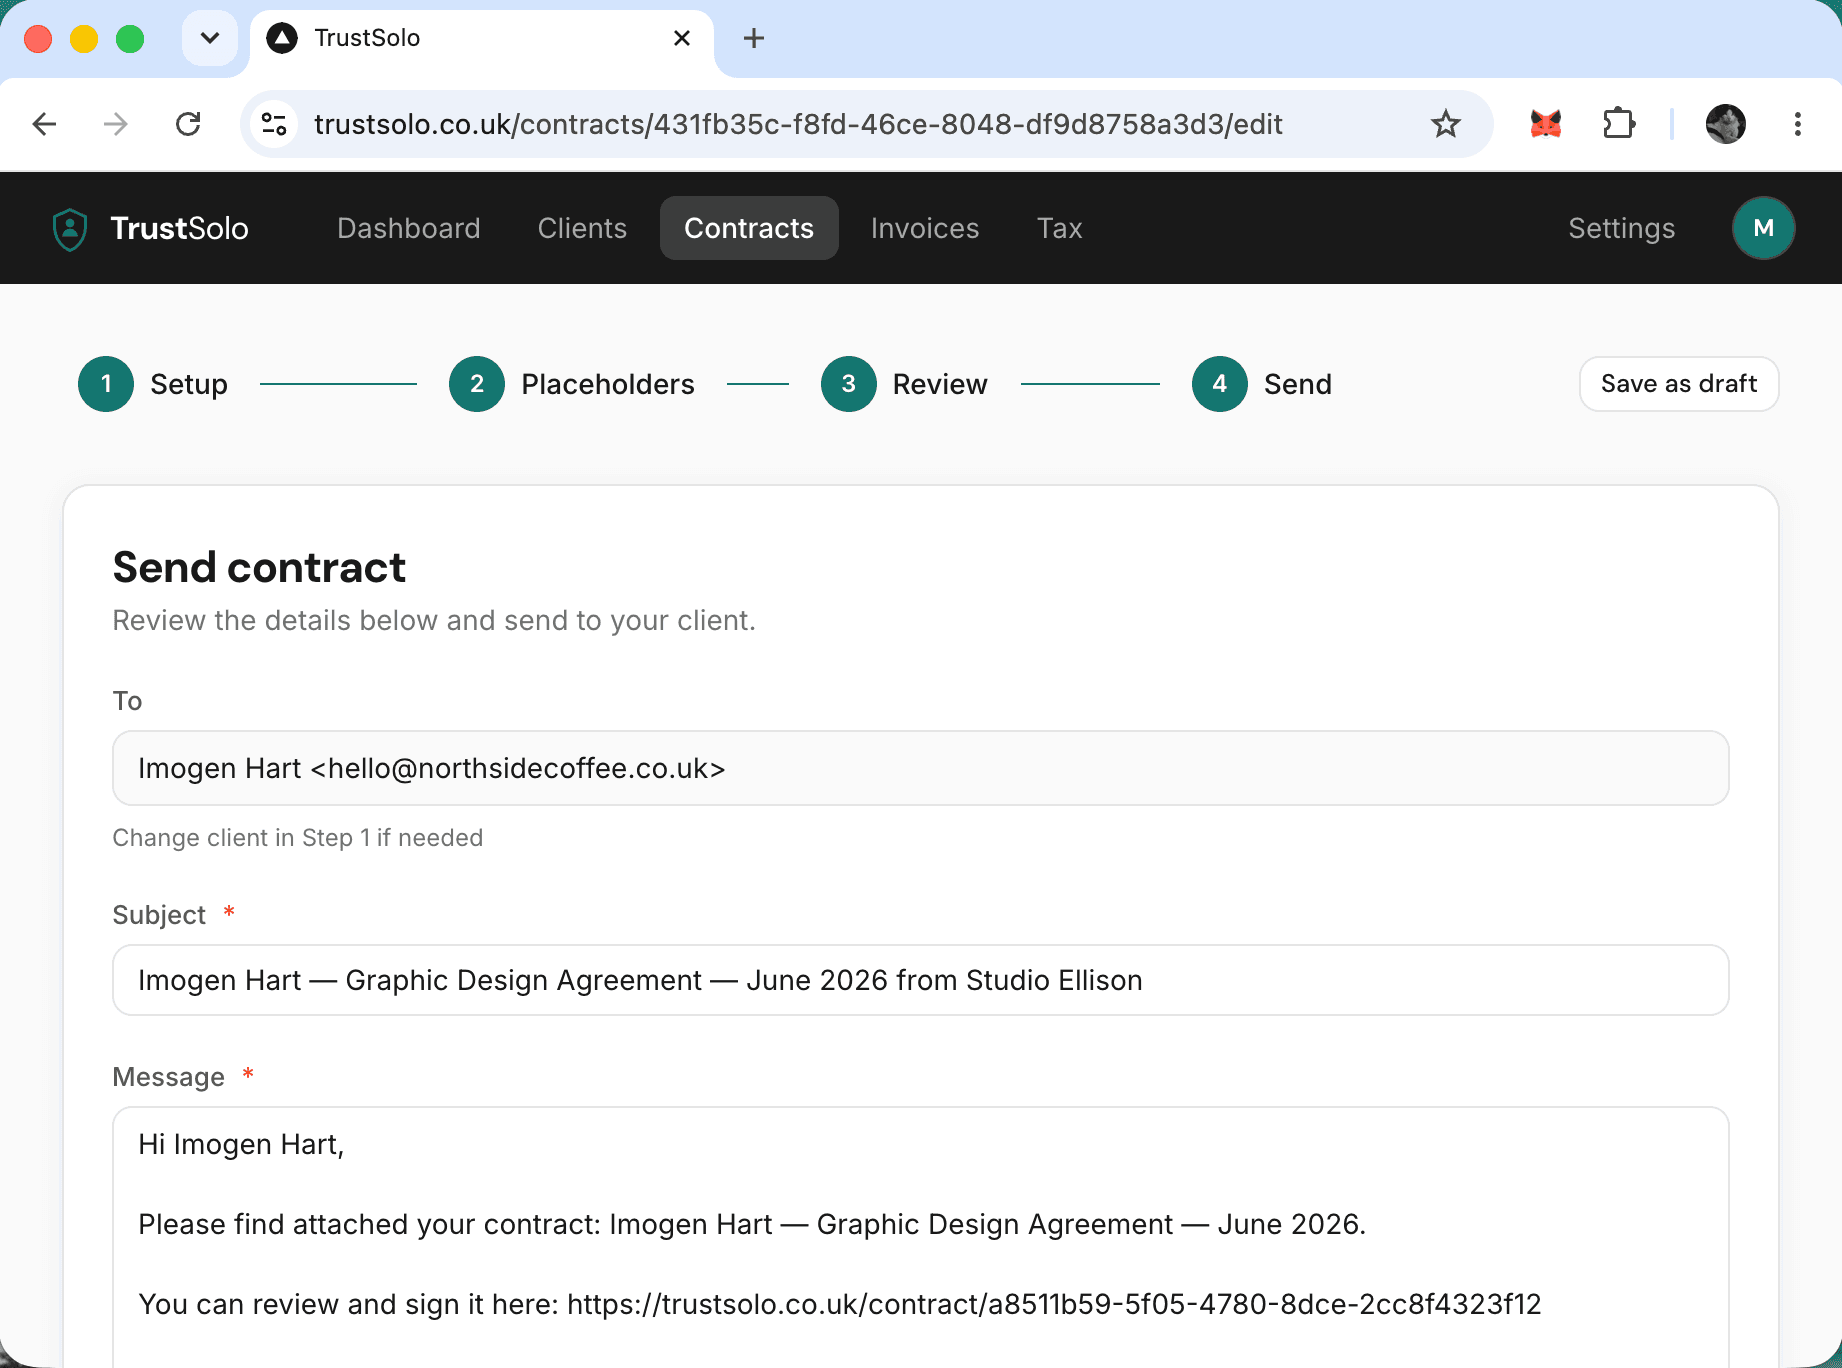Open the Clients nav item
Screen dimensions: 1842x1368
tap(582, 228)
